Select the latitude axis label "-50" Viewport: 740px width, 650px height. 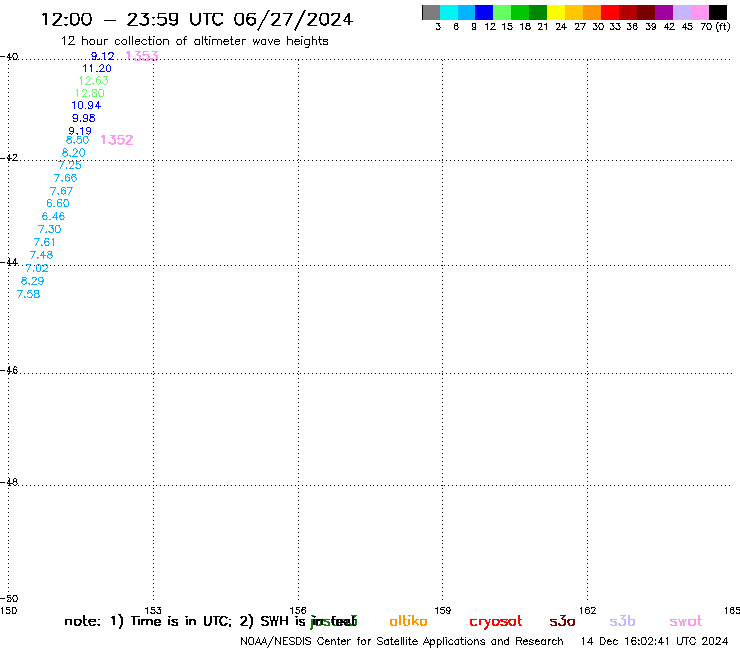point(9,599)
